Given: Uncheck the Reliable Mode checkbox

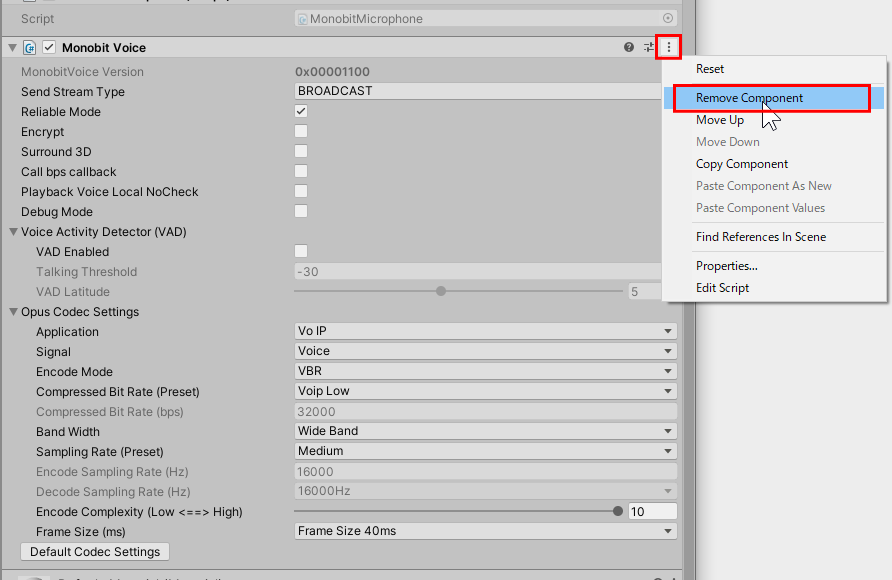Looking at the screenshot, I should pyautogui.click(x=301, y=111).
